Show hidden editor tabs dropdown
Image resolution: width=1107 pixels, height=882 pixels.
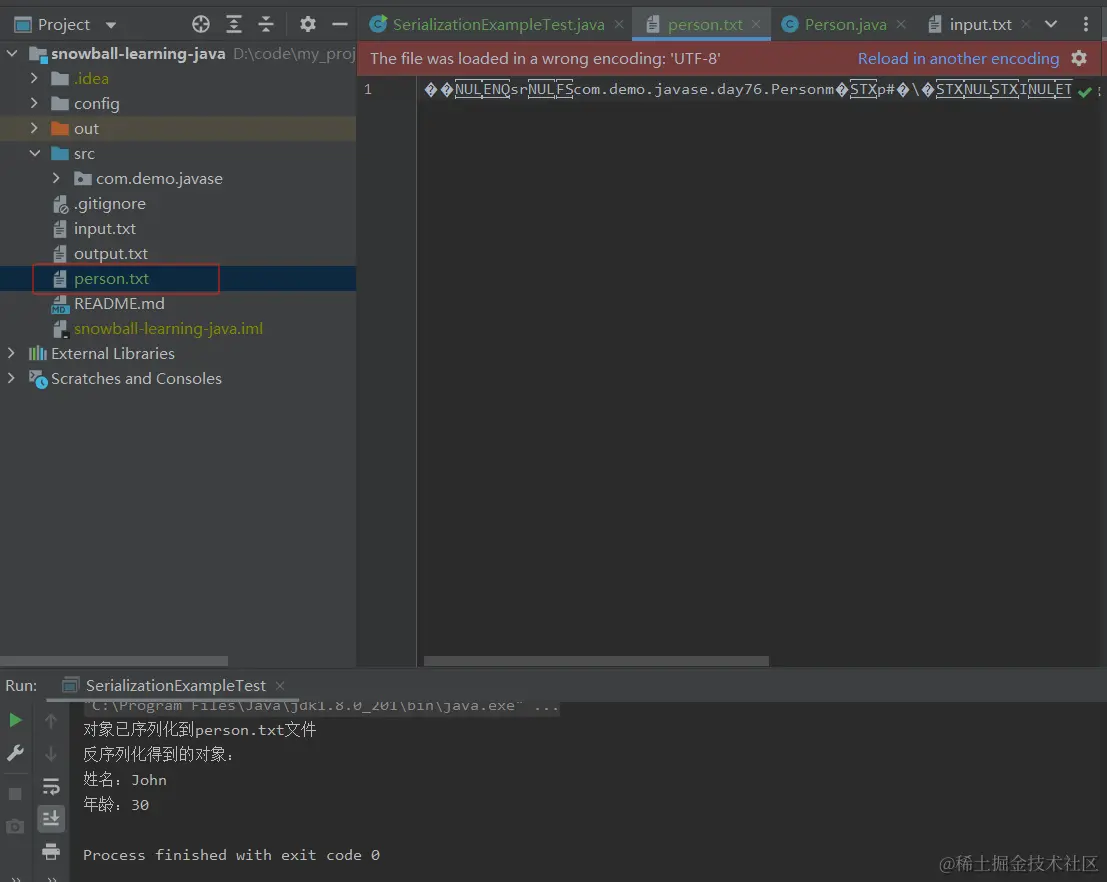coord(1051,25)
